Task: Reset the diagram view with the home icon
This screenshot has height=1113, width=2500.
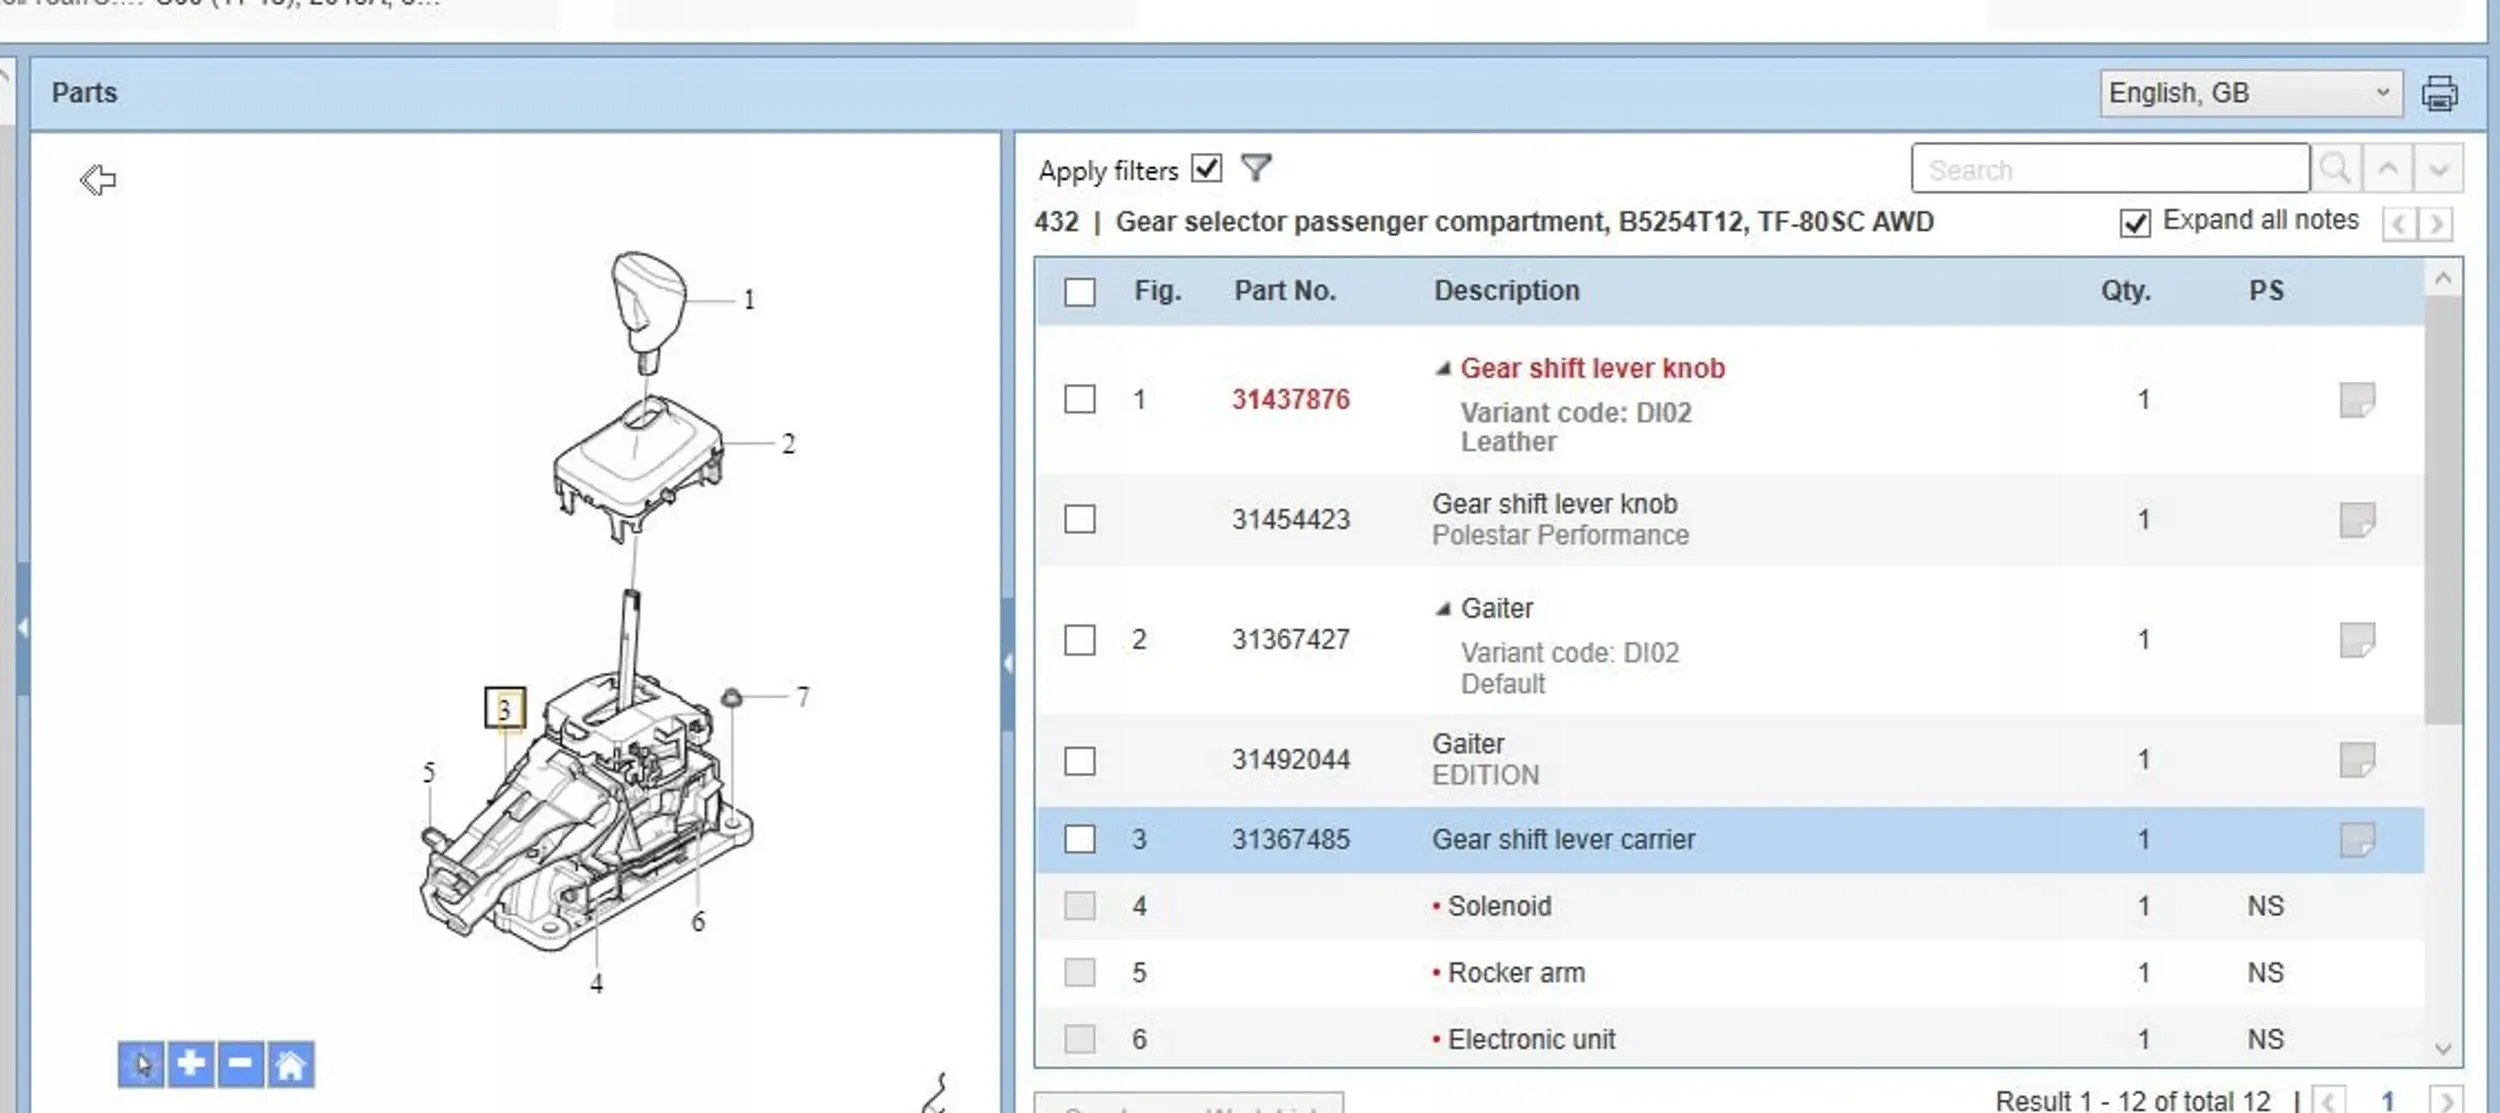Action: 290,1063
